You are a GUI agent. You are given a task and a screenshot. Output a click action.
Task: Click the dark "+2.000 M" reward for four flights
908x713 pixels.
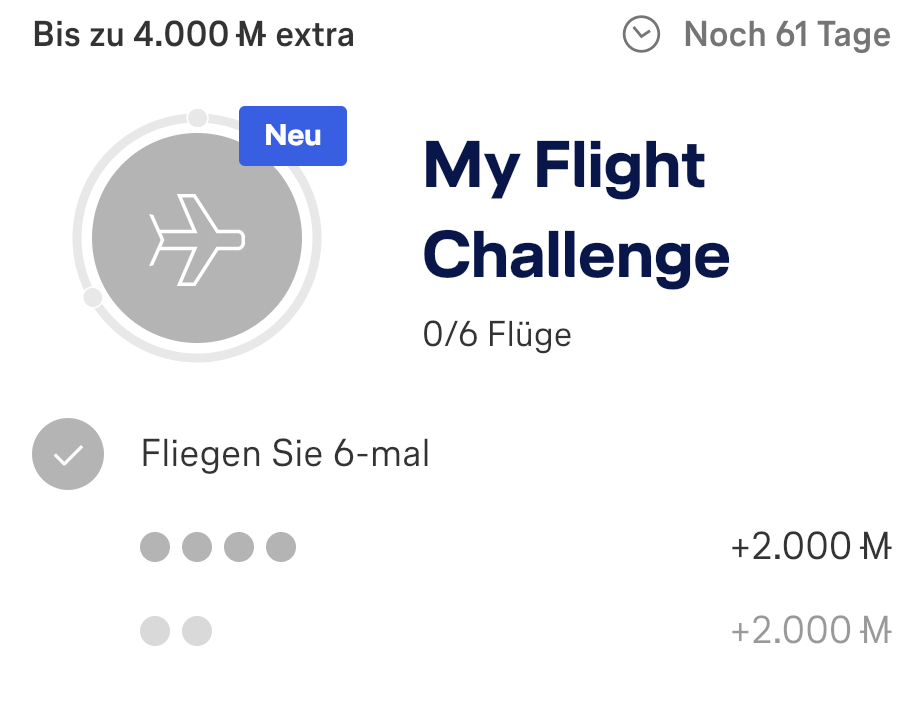pos(810,547)
